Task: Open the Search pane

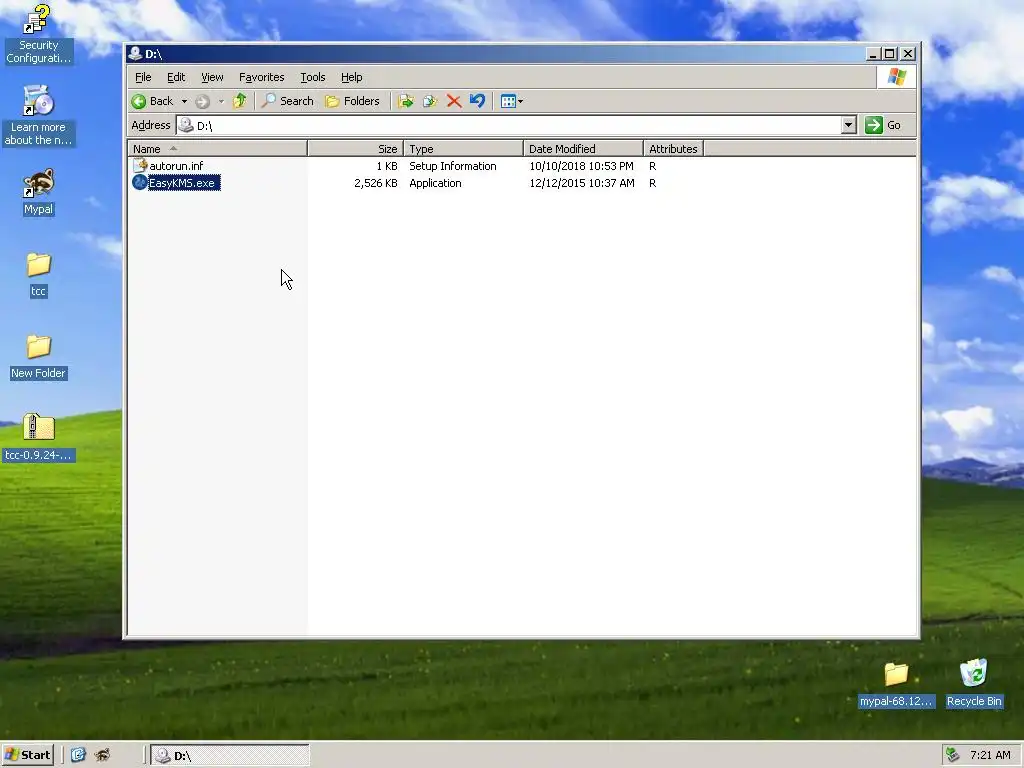Action: coord(287,101)
